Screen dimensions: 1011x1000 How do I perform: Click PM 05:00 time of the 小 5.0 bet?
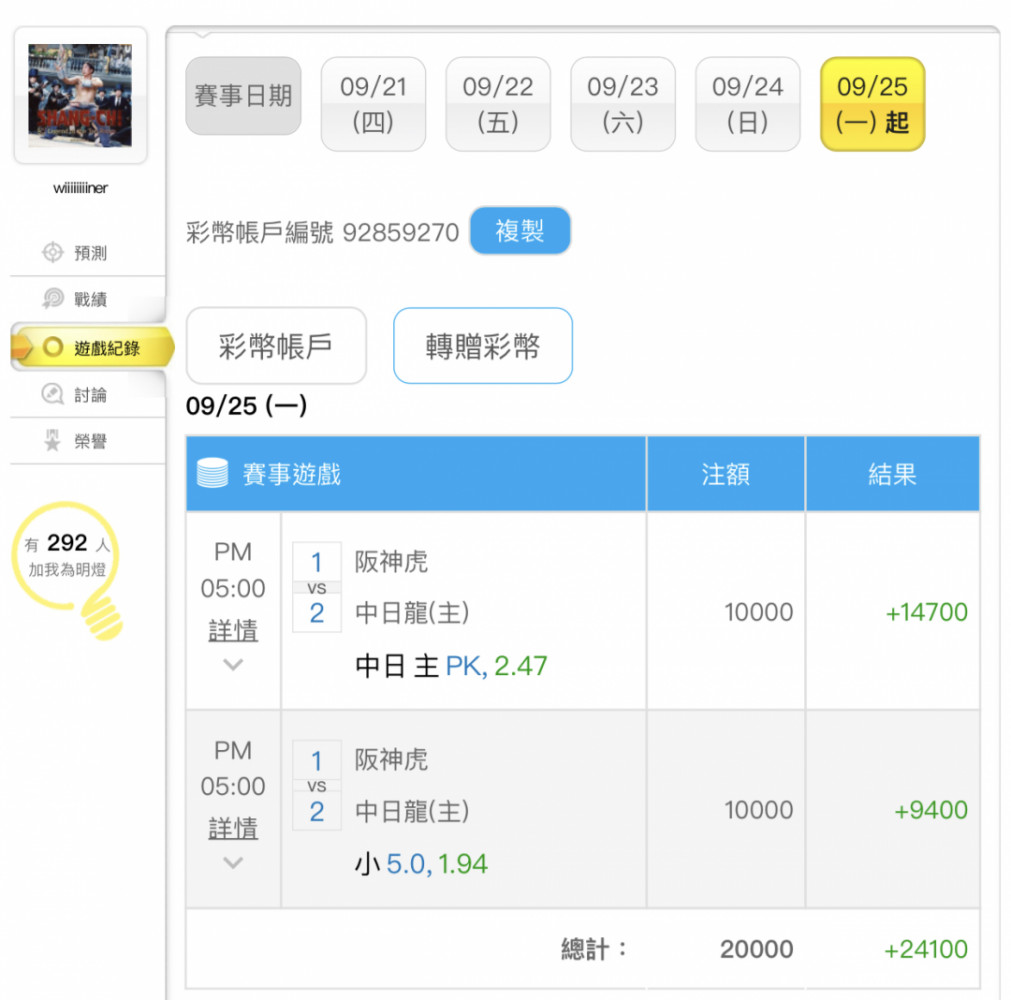233,768
